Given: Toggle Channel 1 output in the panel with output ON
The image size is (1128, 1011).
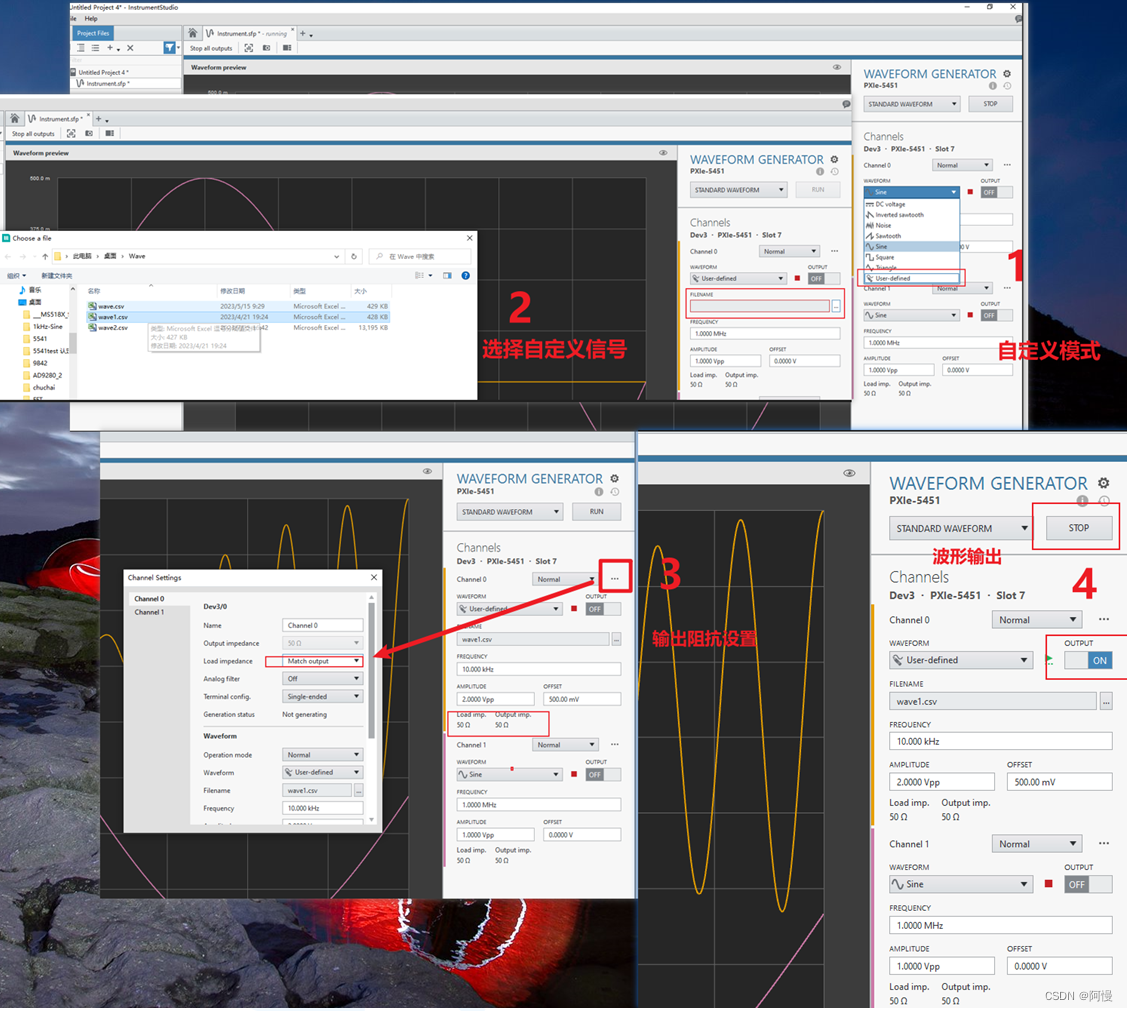Looking at the screenshot, I should [x=1088, y=884].
